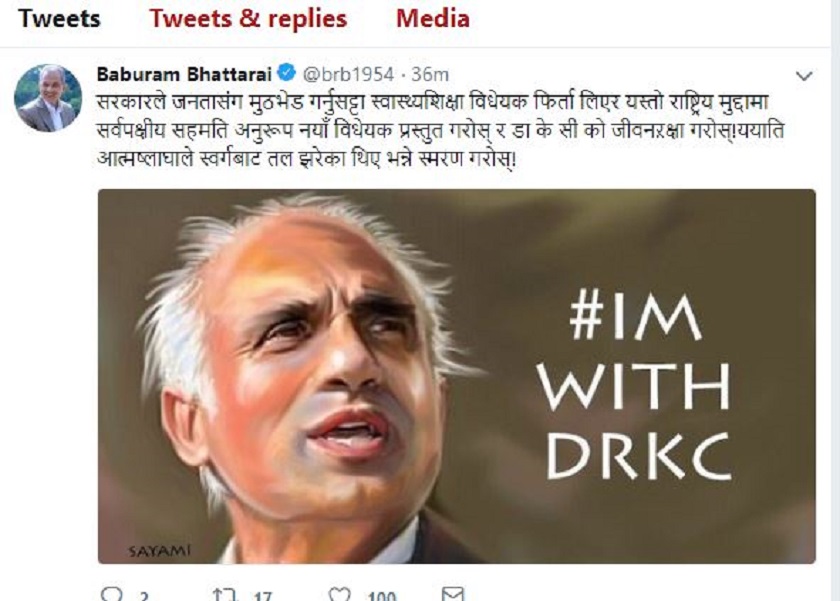Click the Nepali tweet text body
This screenshot has height=601, width=840.
440,131
